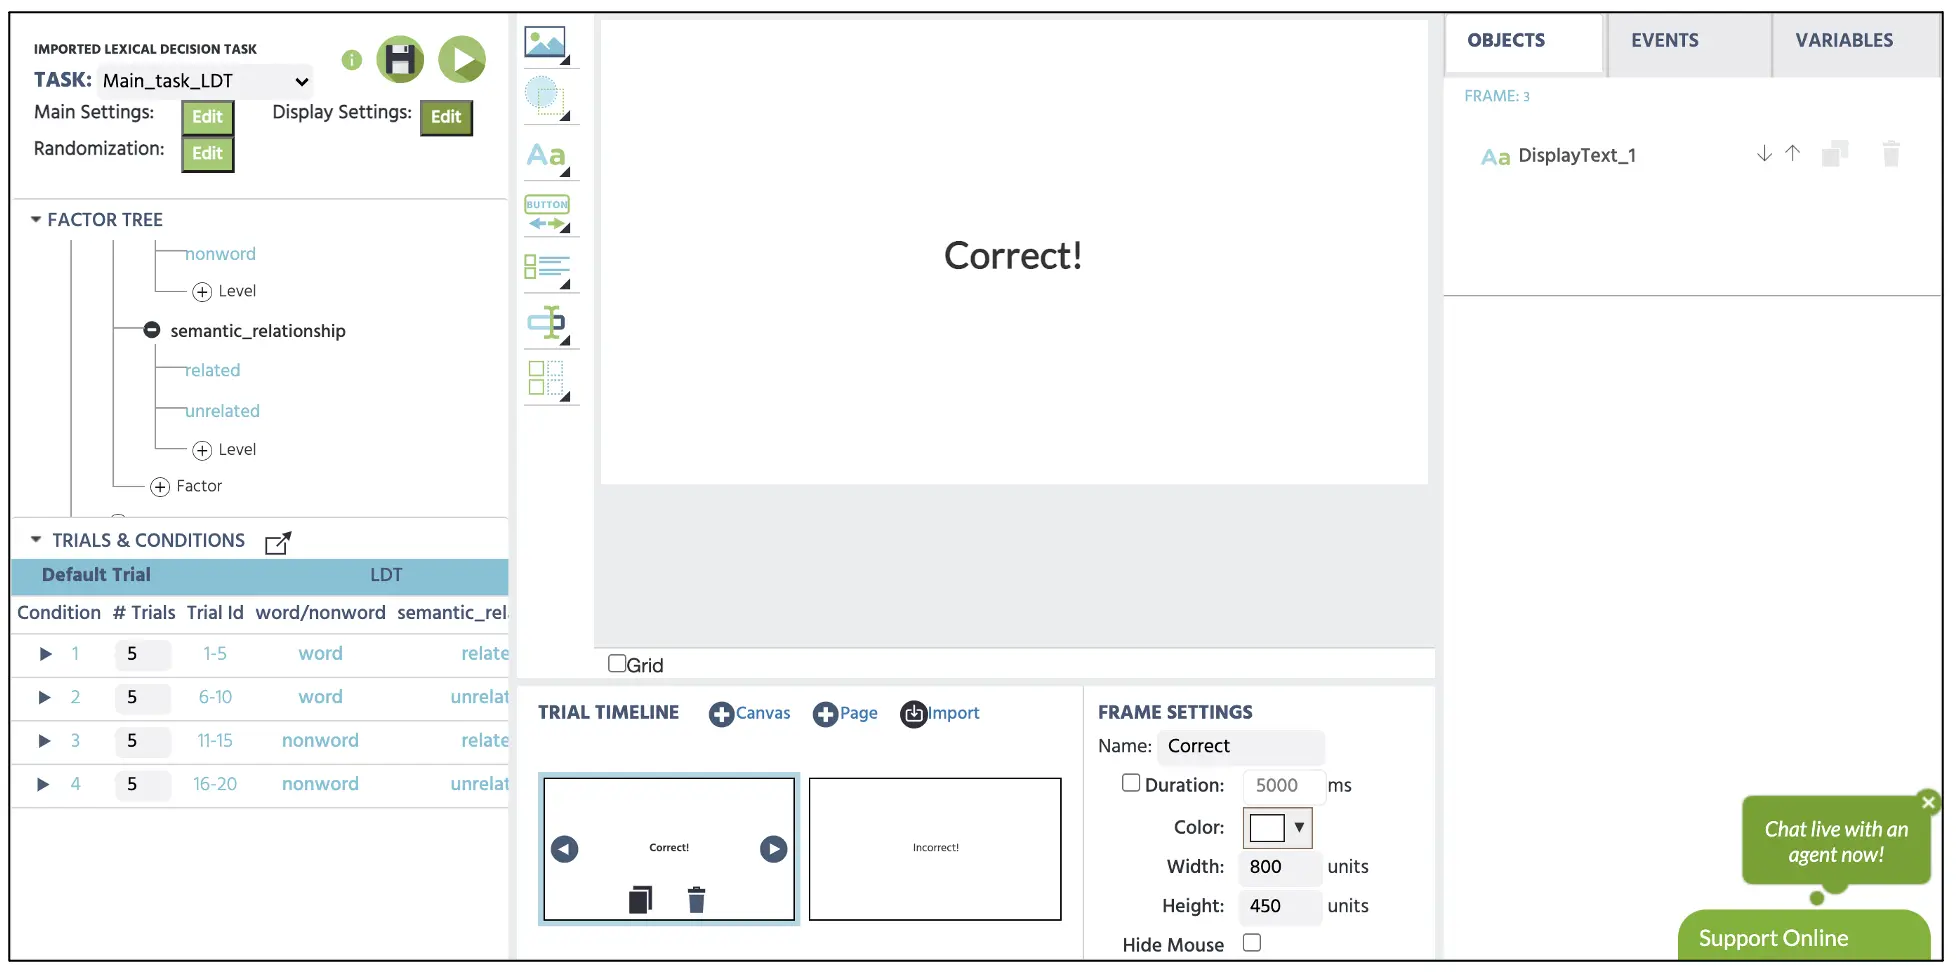Select the unrelated level in tree
Screen dimensions: 1958x972
222,411
